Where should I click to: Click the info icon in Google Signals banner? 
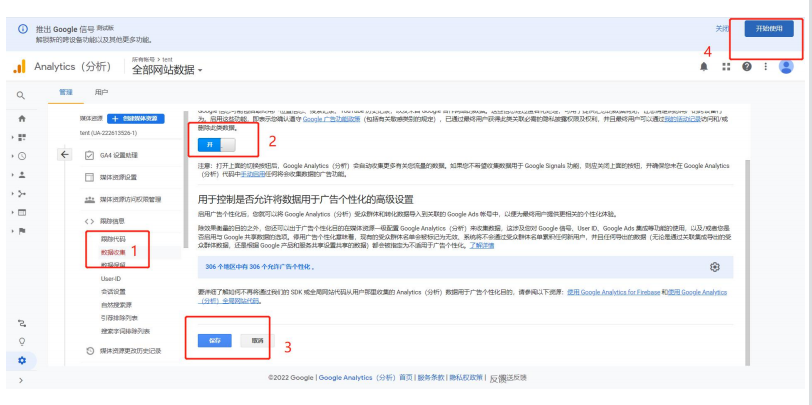[x=23, y=29]
